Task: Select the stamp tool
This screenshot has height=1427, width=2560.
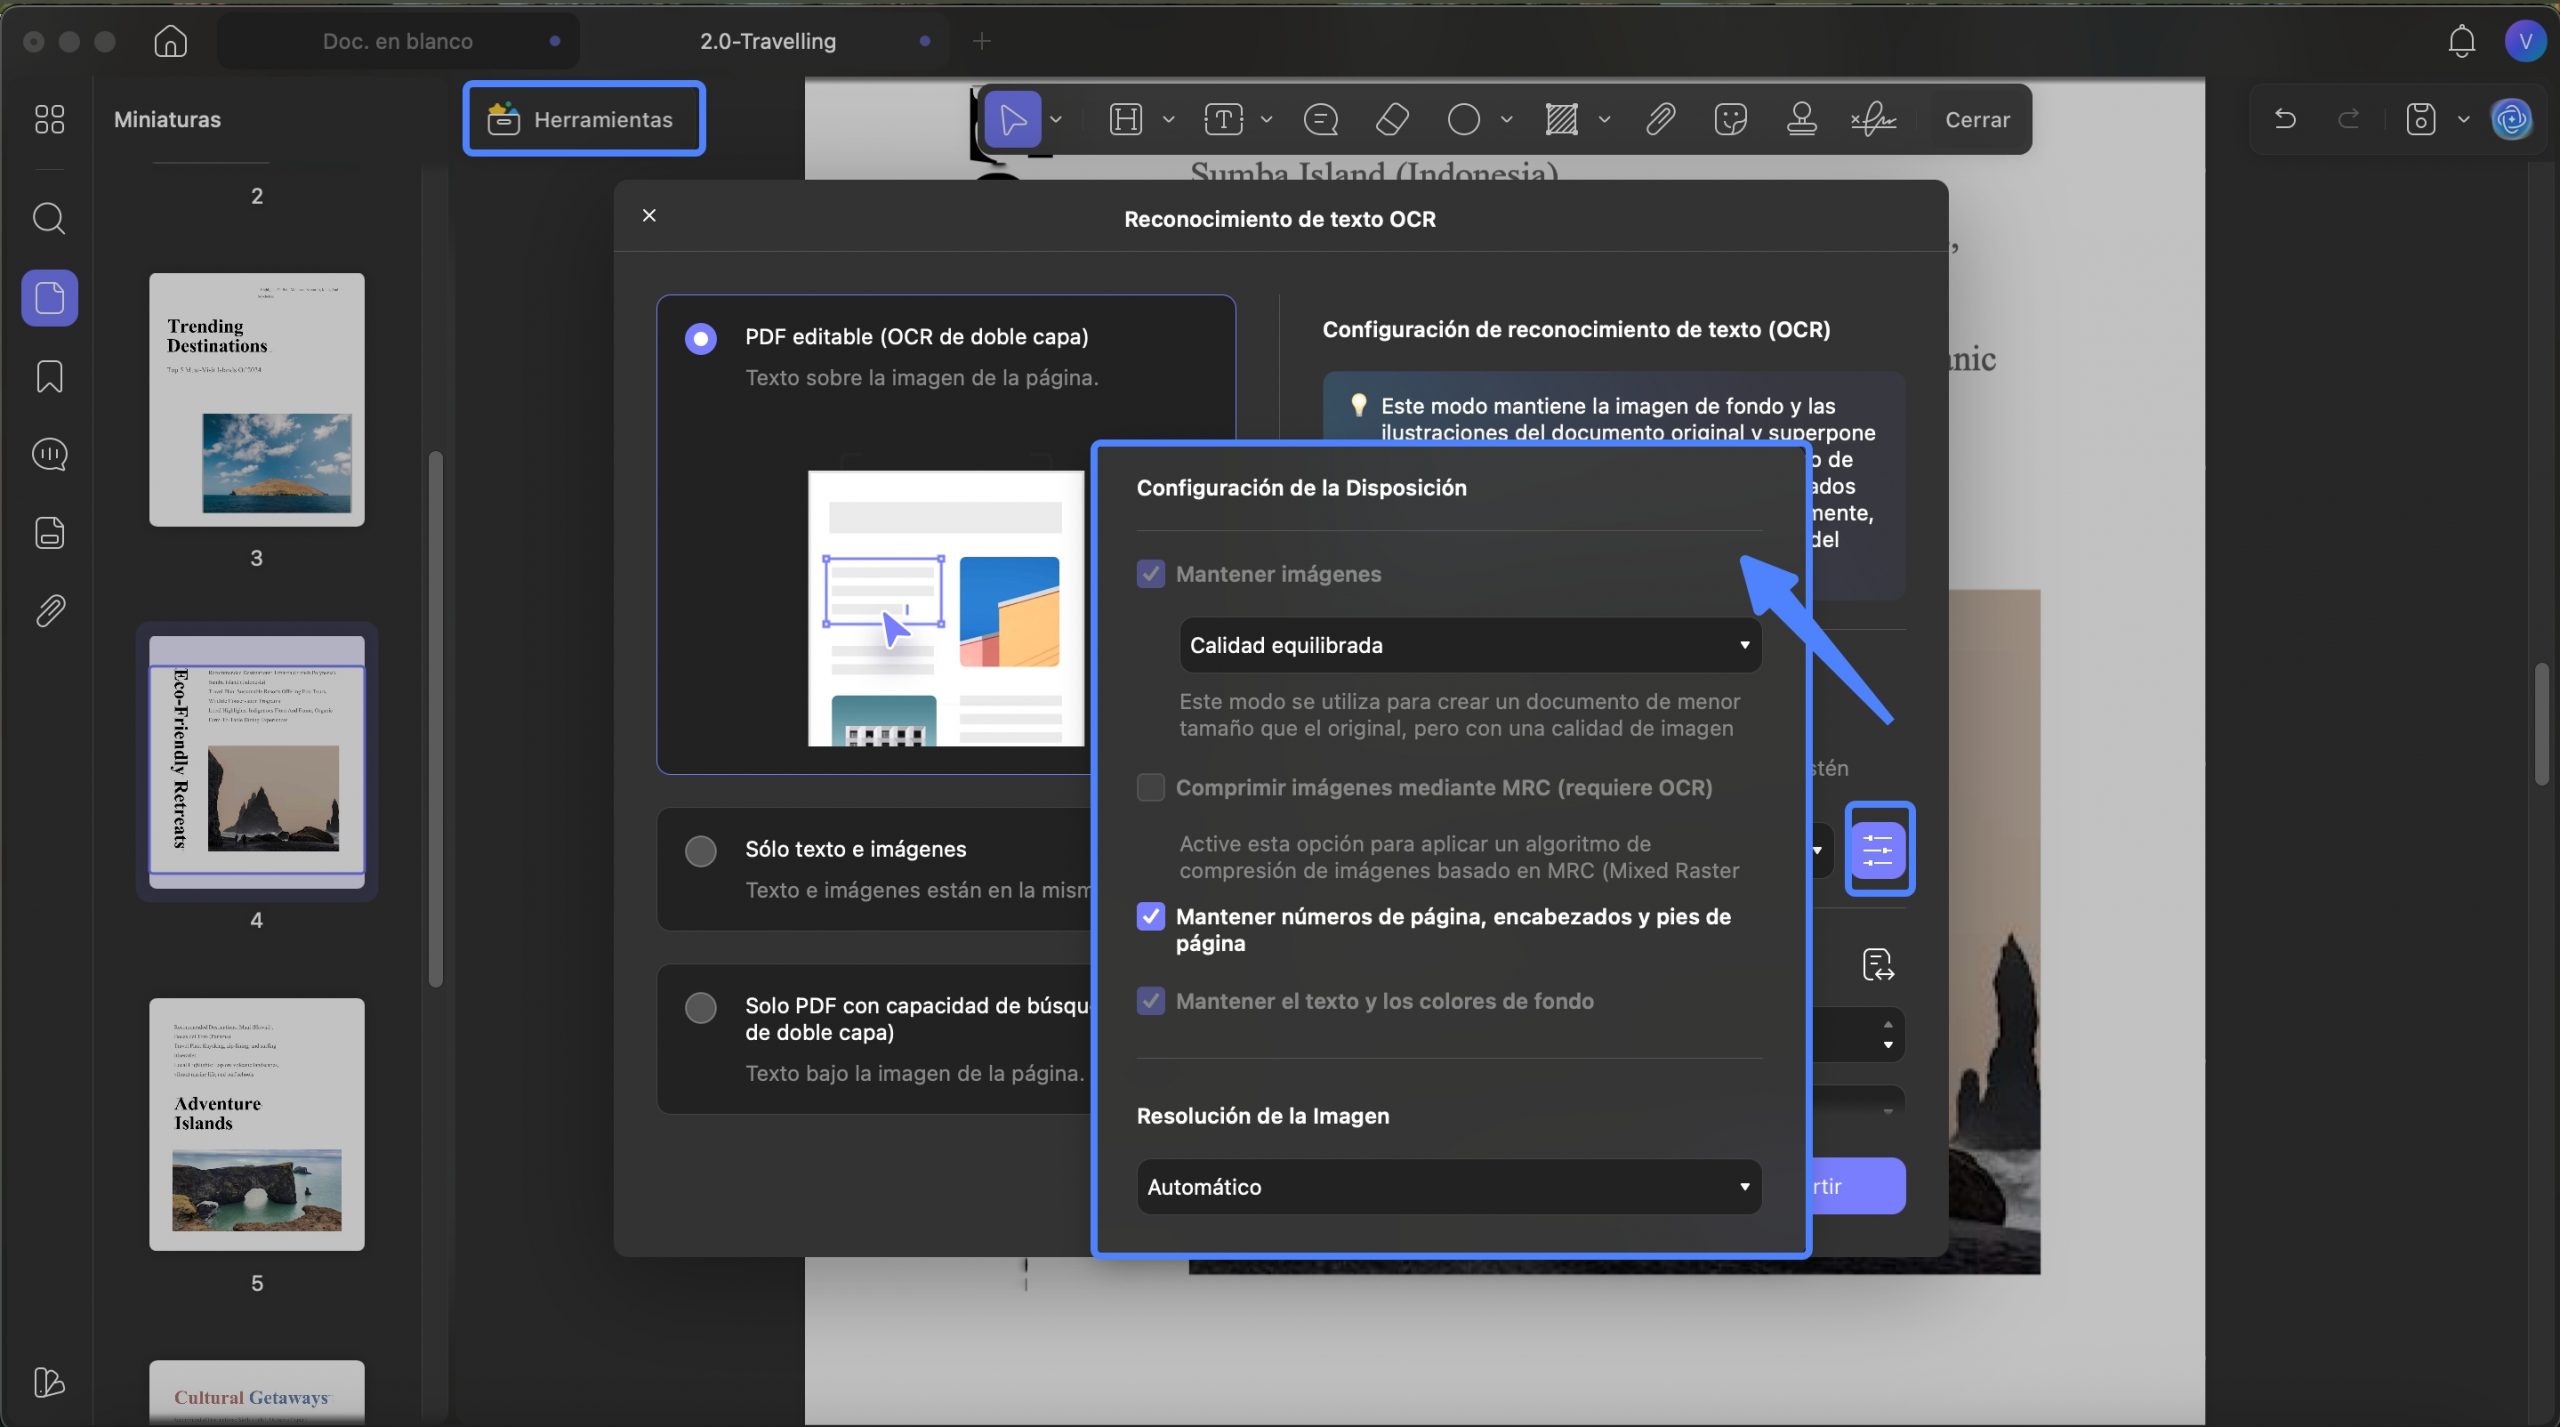Action: pyautogui.click(x=1801, y=119)
